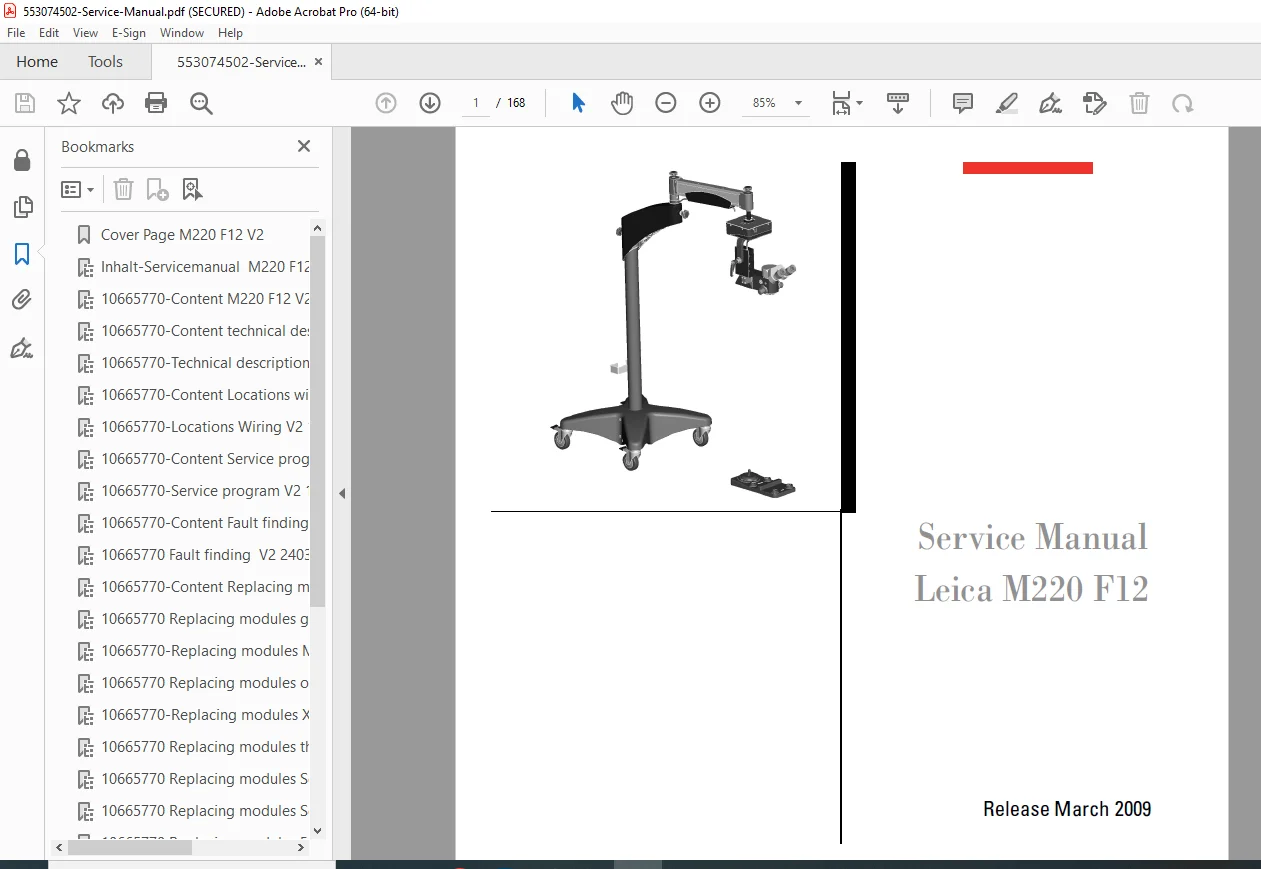
Task: Open the 10665770-Content Fault finding bookmark
Action: pyautogui.click(x=205, y=523)
